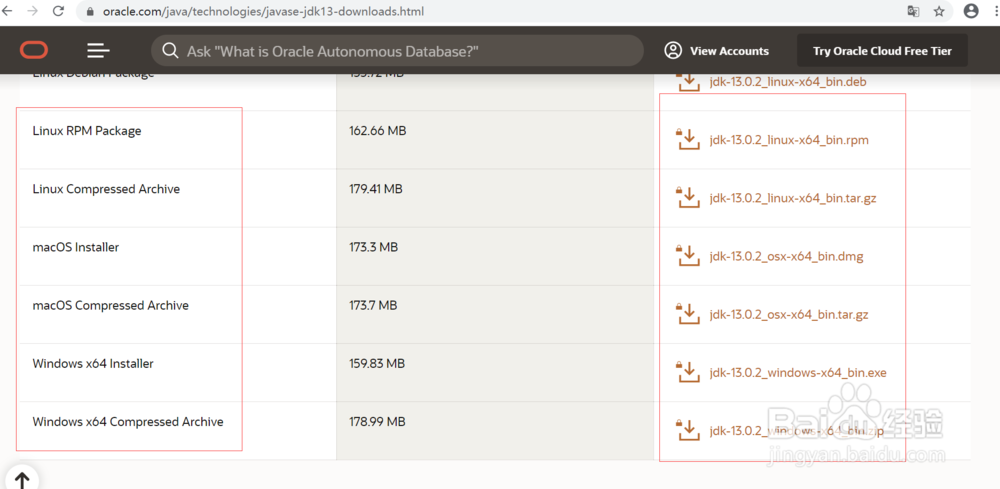The width and height of the screenshot is (1000, 489).
Task: Download jdk-13.0.2_osx-x64_bin.tar.gz link
Action: point(789,315)
